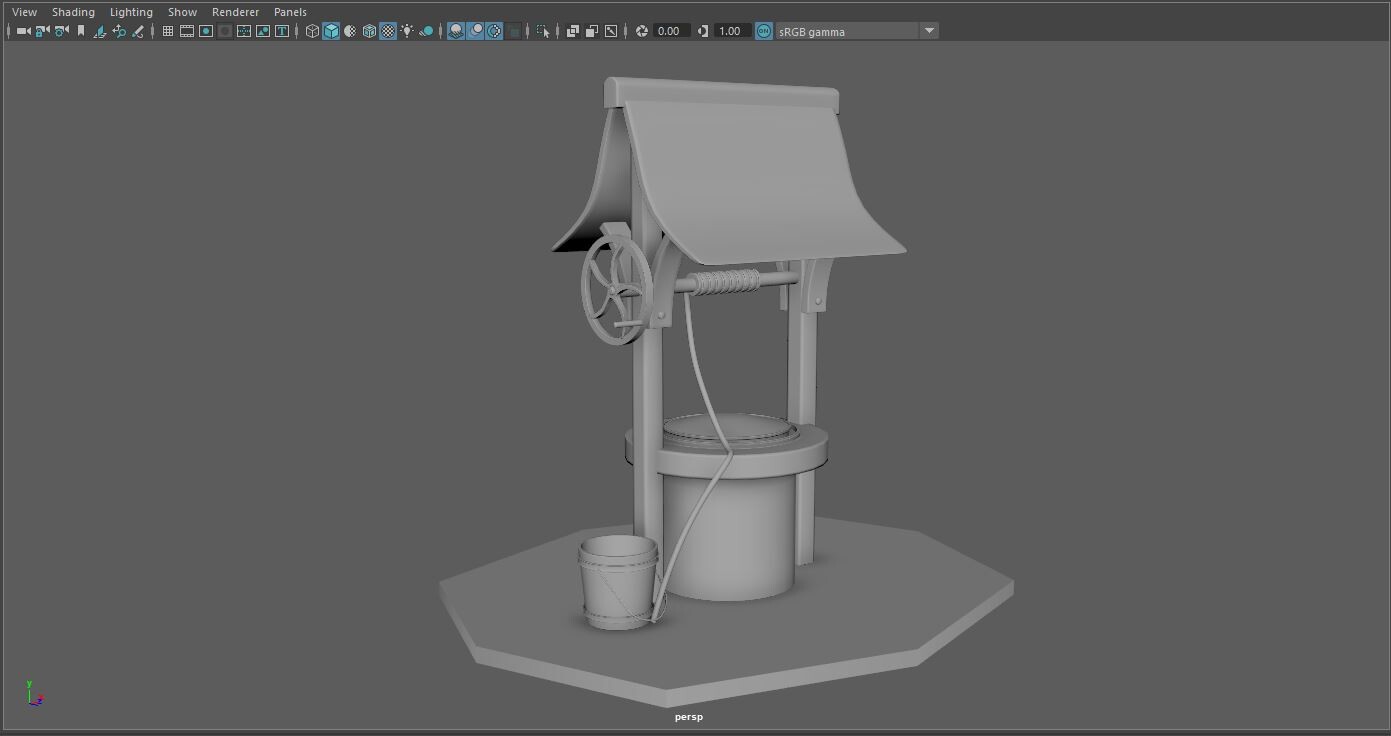Show the Resolution Gate
Viewport: 1391px width, 736px height.
coord(205,31)
